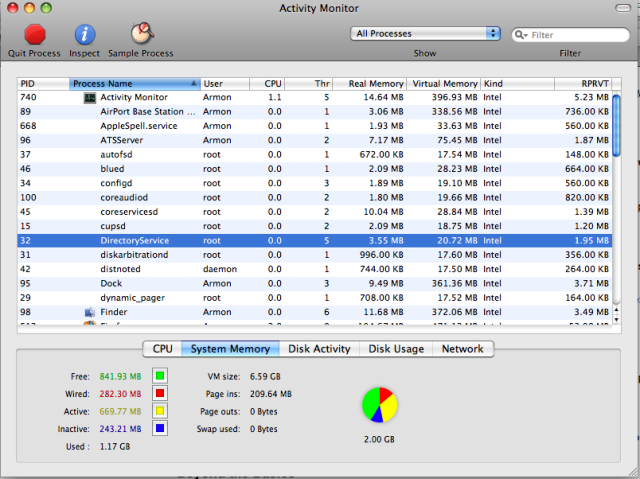
Task: Click the 2.00 GB total label under pie chart
Action: (x=379, y=439)
